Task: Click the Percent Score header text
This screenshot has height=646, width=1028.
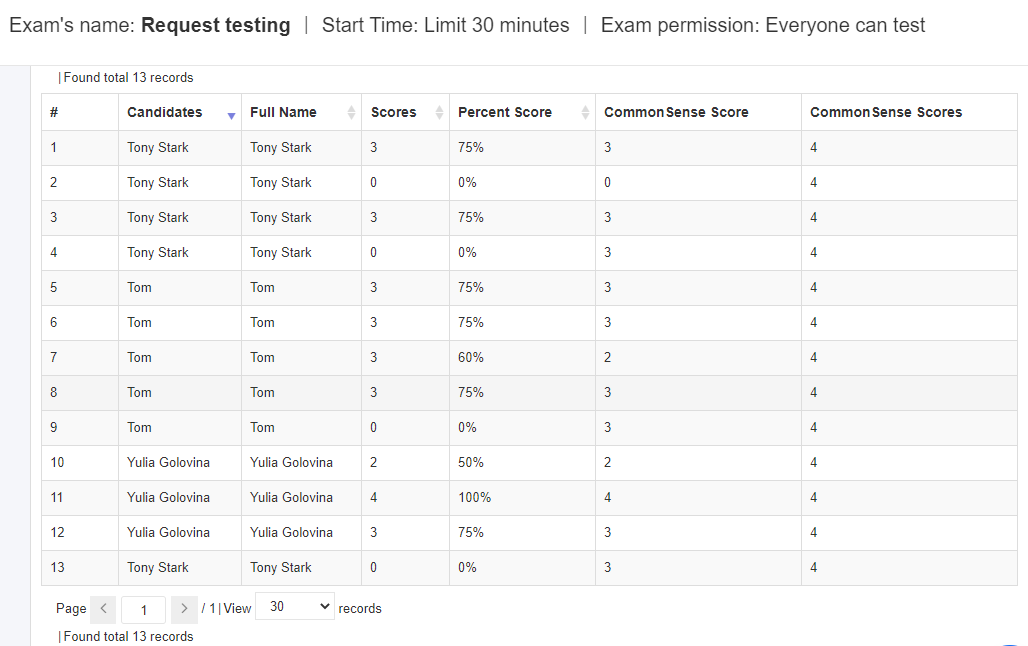Action: tap(505, 112)
